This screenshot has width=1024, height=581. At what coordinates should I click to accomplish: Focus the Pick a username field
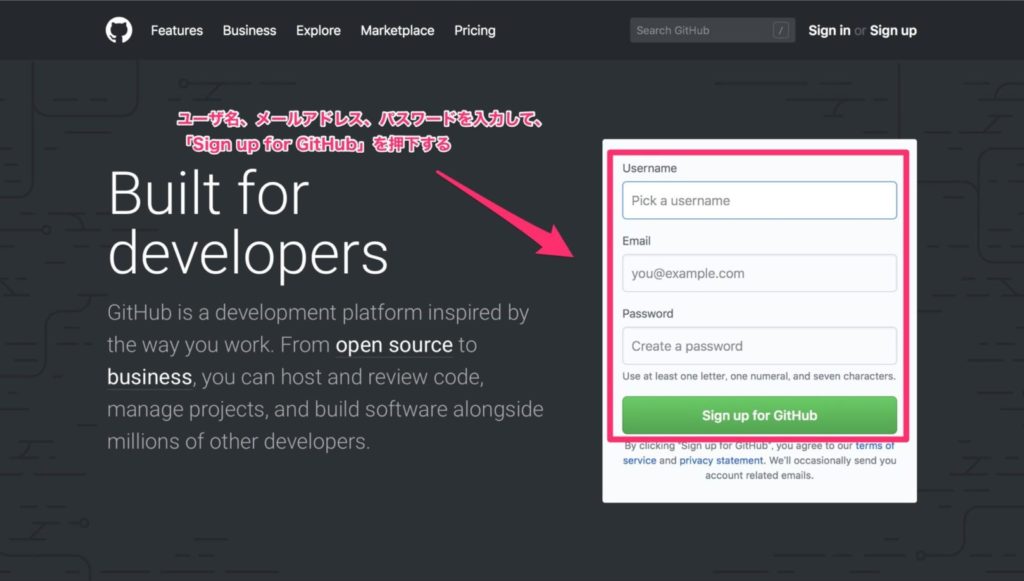pos(760,200)
